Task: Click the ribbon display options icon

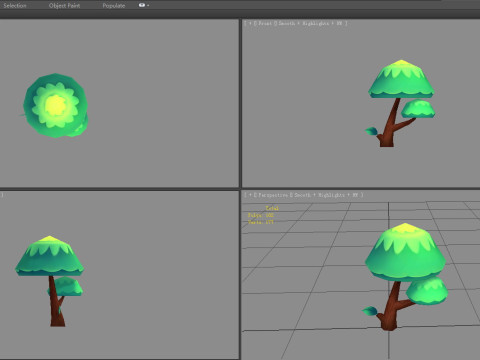Action: 142,5
